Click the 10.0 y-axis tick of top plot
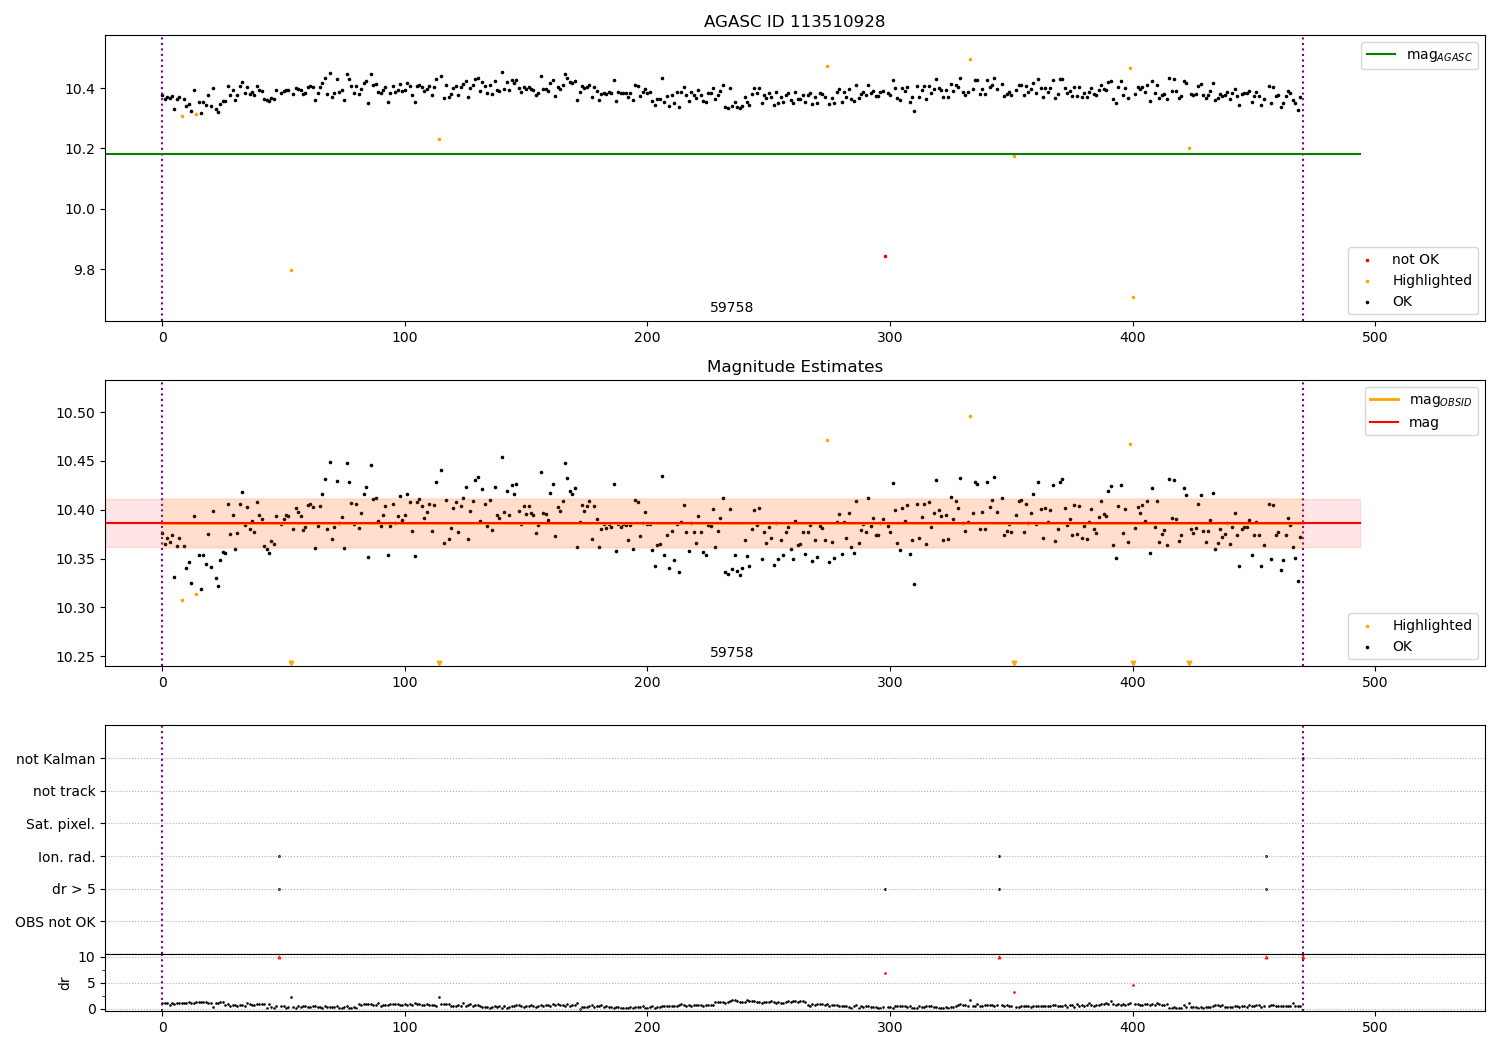 pos(80,210)
